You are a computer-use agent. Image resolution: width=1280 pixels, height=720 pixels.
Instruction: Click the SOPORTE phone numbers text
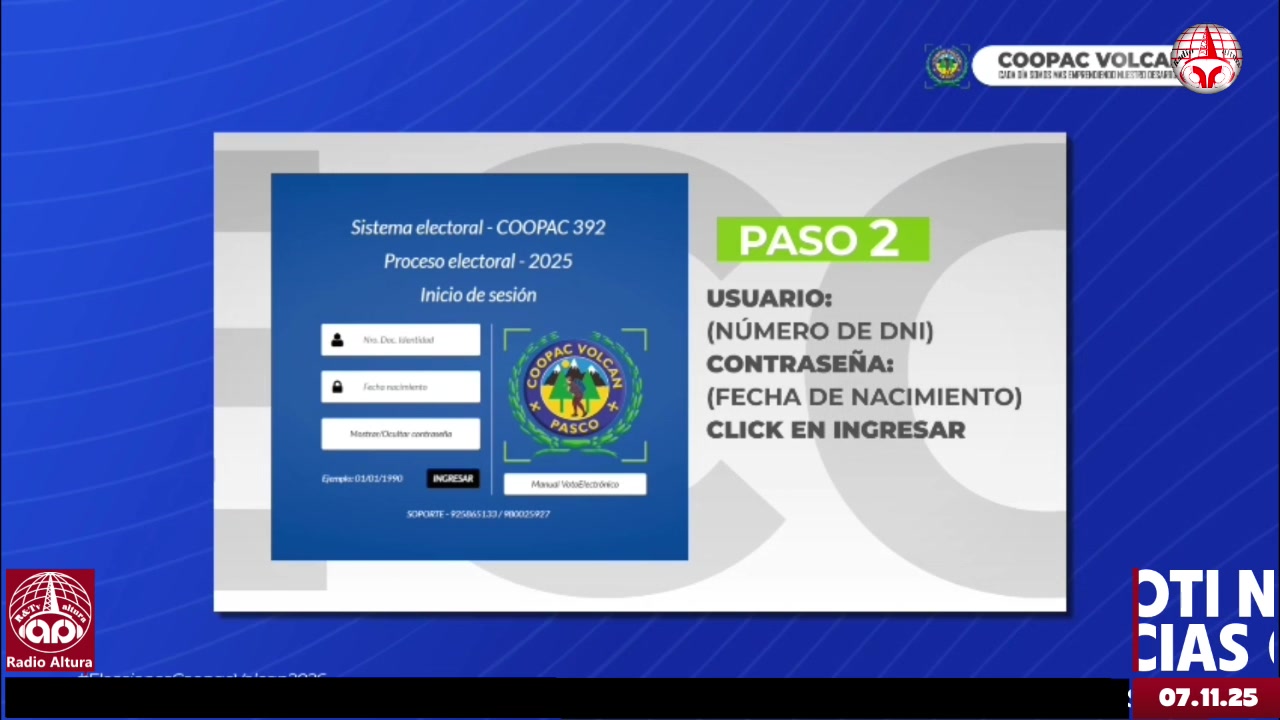pyautogui.click(x=478, y=514)
